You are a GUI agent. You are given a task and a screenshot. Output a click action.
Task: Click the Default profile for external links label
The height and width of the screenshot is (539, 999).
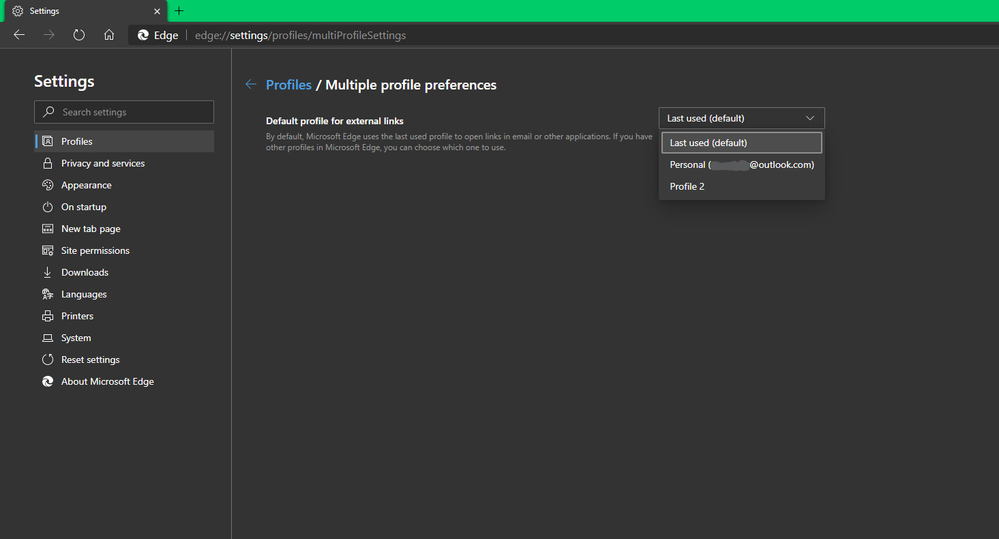point(334,121)
